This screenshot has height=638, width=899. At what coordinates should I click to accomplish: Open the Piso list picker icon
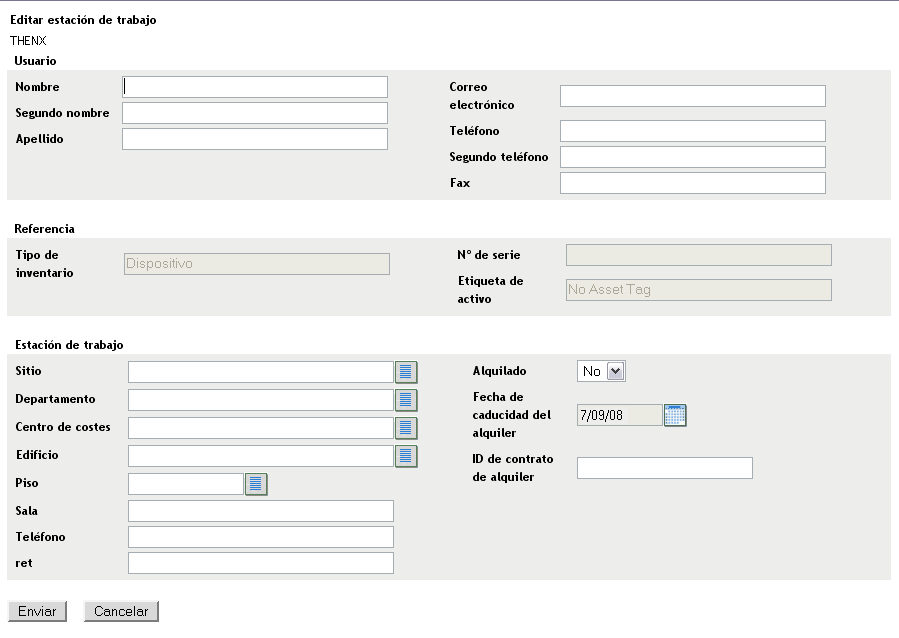[256, 484]
